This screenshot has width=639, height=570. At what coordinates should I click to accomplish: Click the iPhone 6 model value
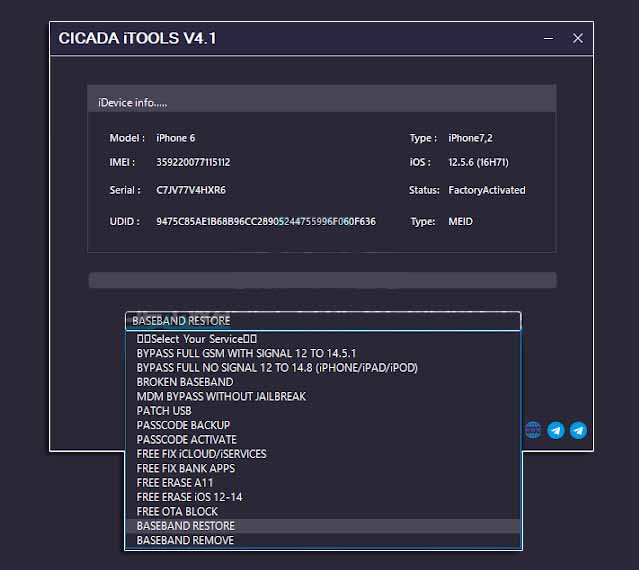point(176,138)
